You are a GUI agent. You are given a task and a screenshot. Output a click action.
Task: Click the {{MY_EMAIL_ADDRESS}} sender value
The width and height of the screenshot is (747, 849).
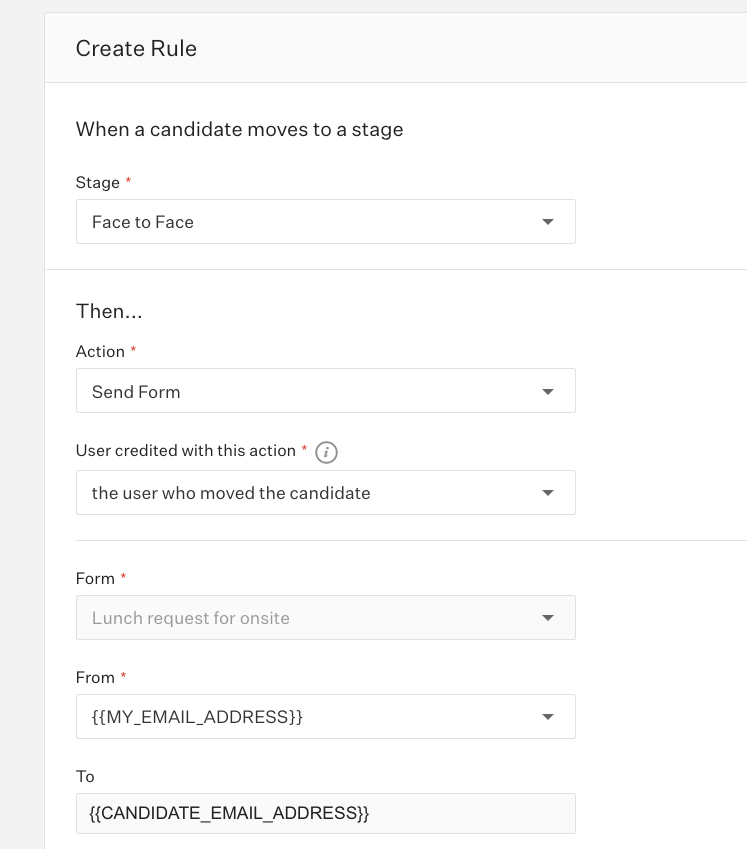pyautogui.click(x=197, y=717)
